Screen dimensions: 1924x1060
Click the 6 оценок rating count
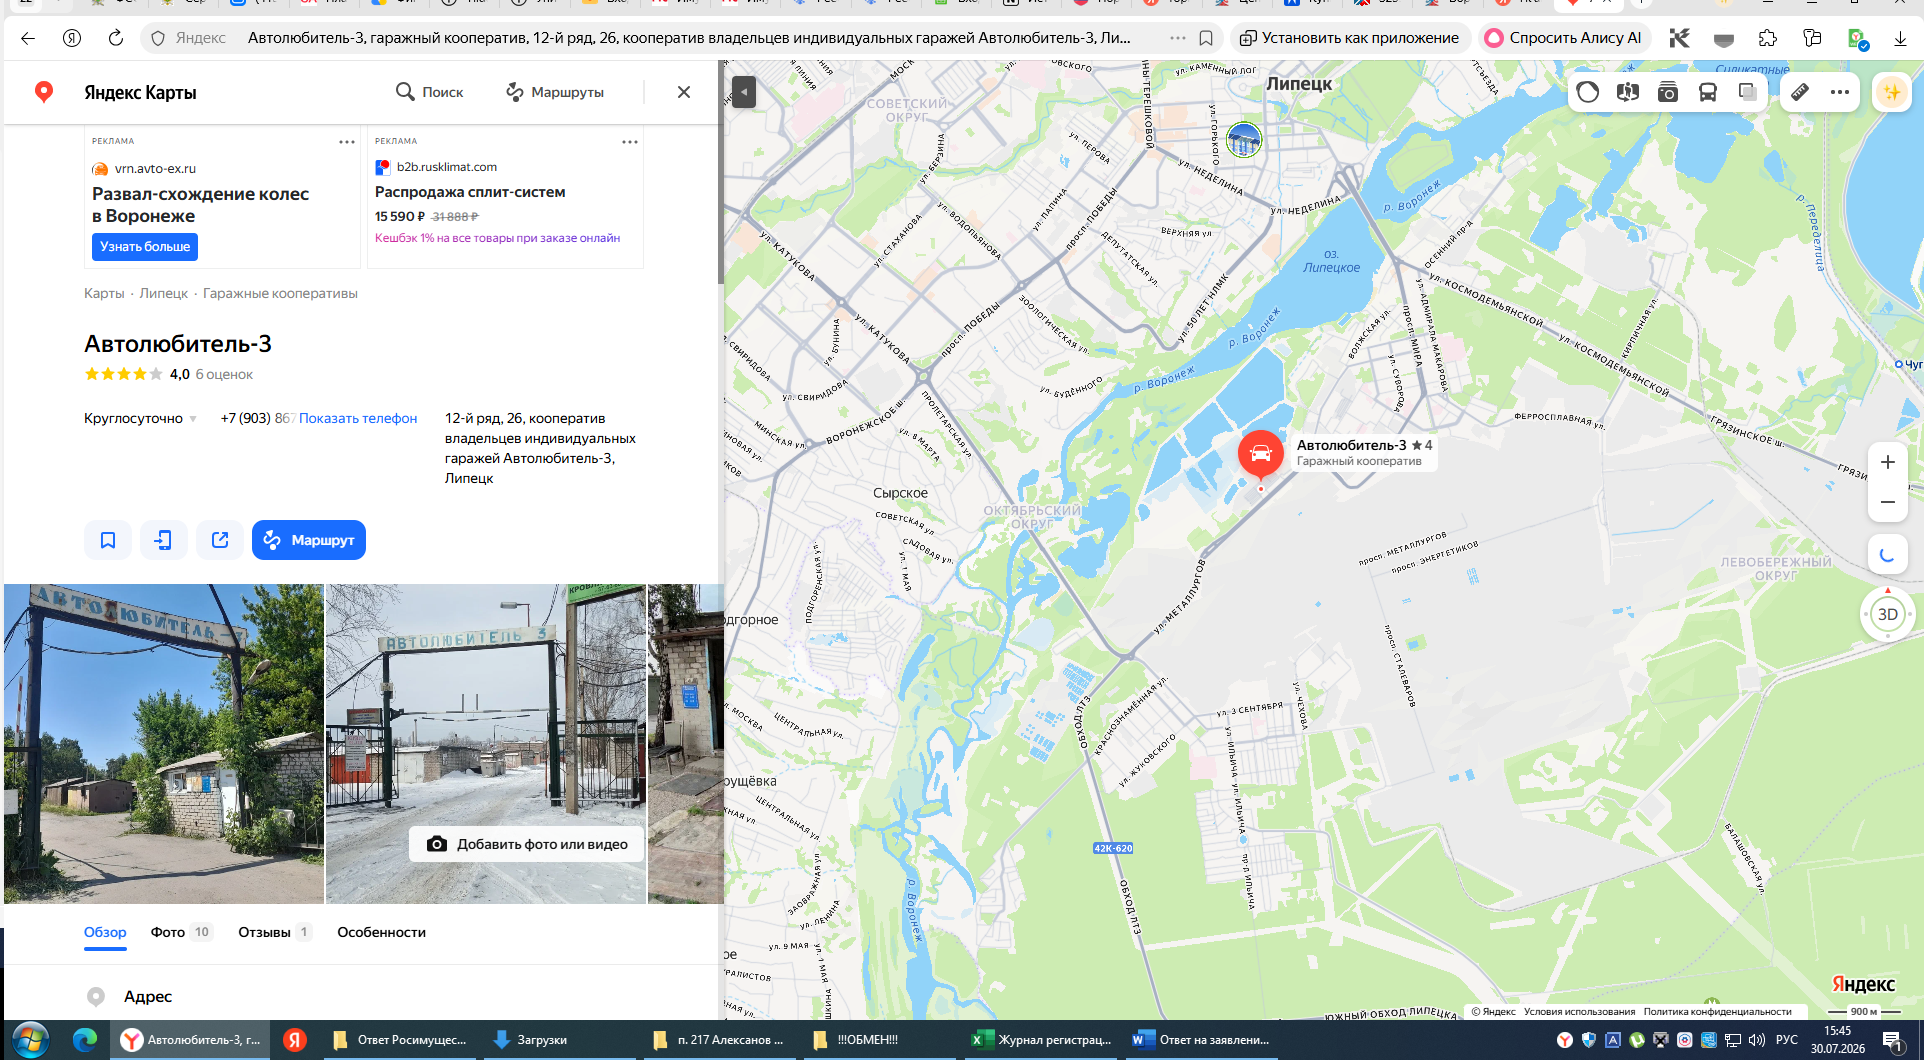click(x=224, y=374)
